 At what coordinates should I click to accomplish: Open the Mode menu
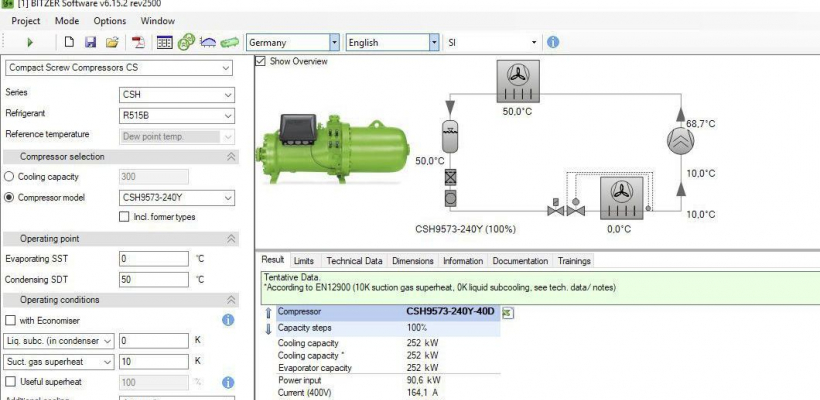[67, 21]
